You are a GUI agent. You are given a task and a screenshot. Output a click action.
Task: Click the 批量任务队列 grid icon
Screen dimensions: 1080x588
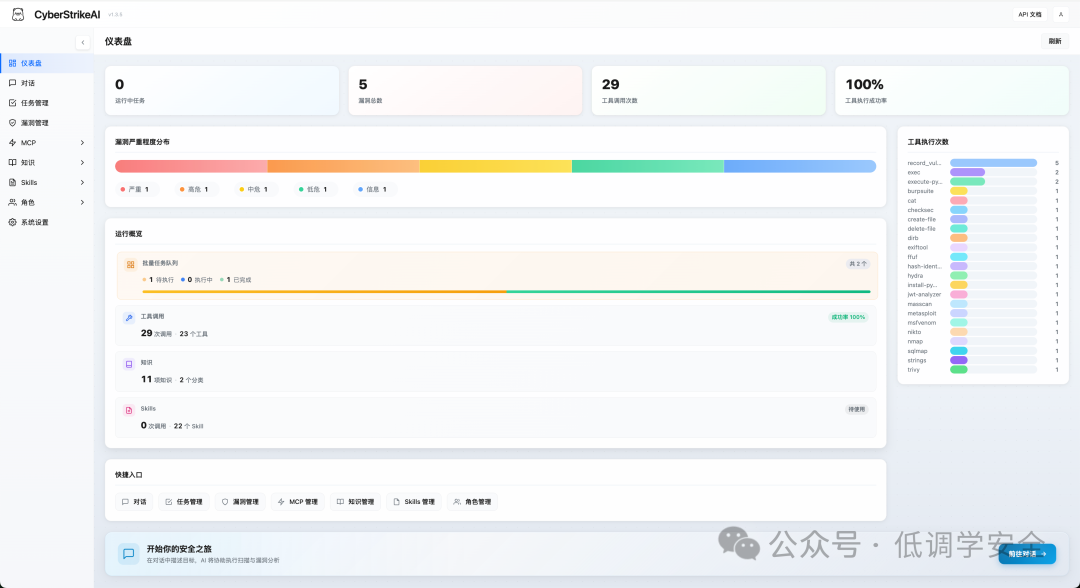click(x=130, y=264)
